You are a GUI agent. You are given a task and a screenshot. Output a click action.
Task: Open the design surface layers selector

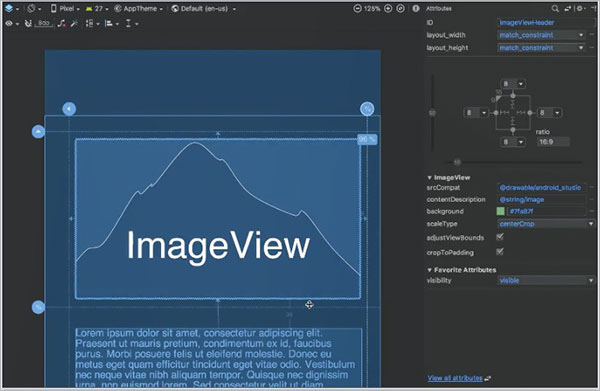point(11,8)
